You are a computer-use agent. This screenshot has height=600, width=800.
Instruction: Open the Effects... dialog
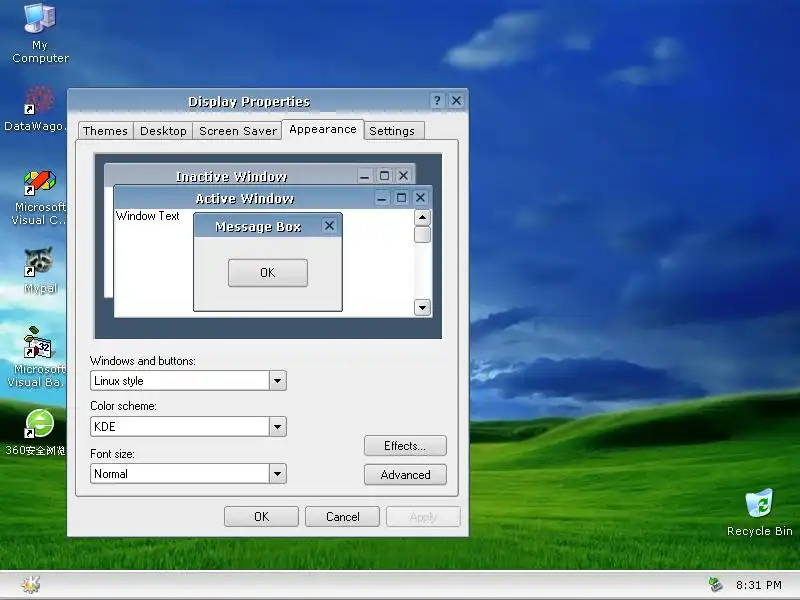(x=405, y=445)
